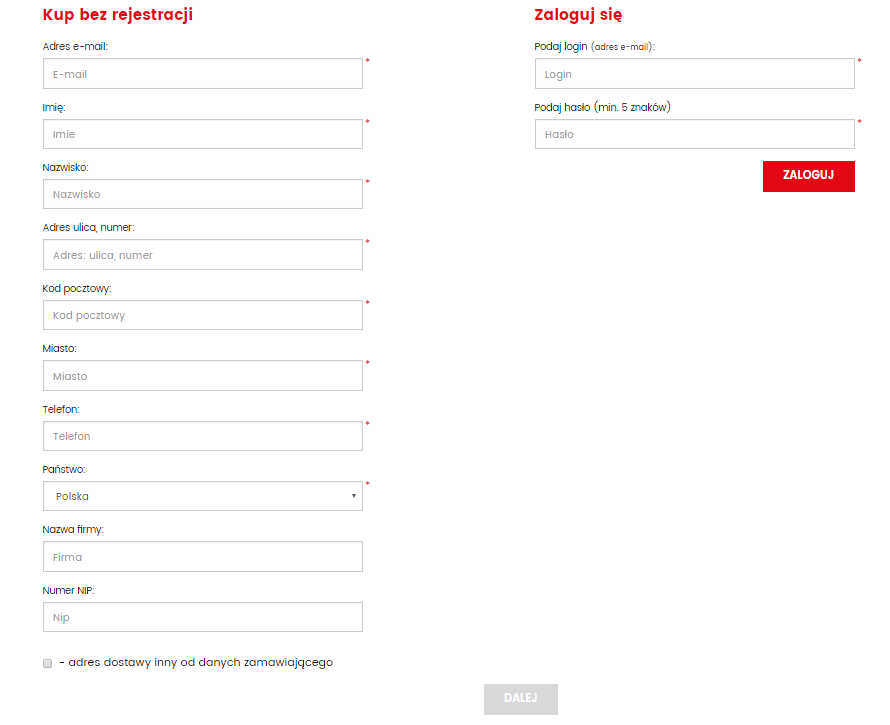Screen dimensions: 890x725
Task: Select the Nazwisko surname input field
Action: [202, 194]
